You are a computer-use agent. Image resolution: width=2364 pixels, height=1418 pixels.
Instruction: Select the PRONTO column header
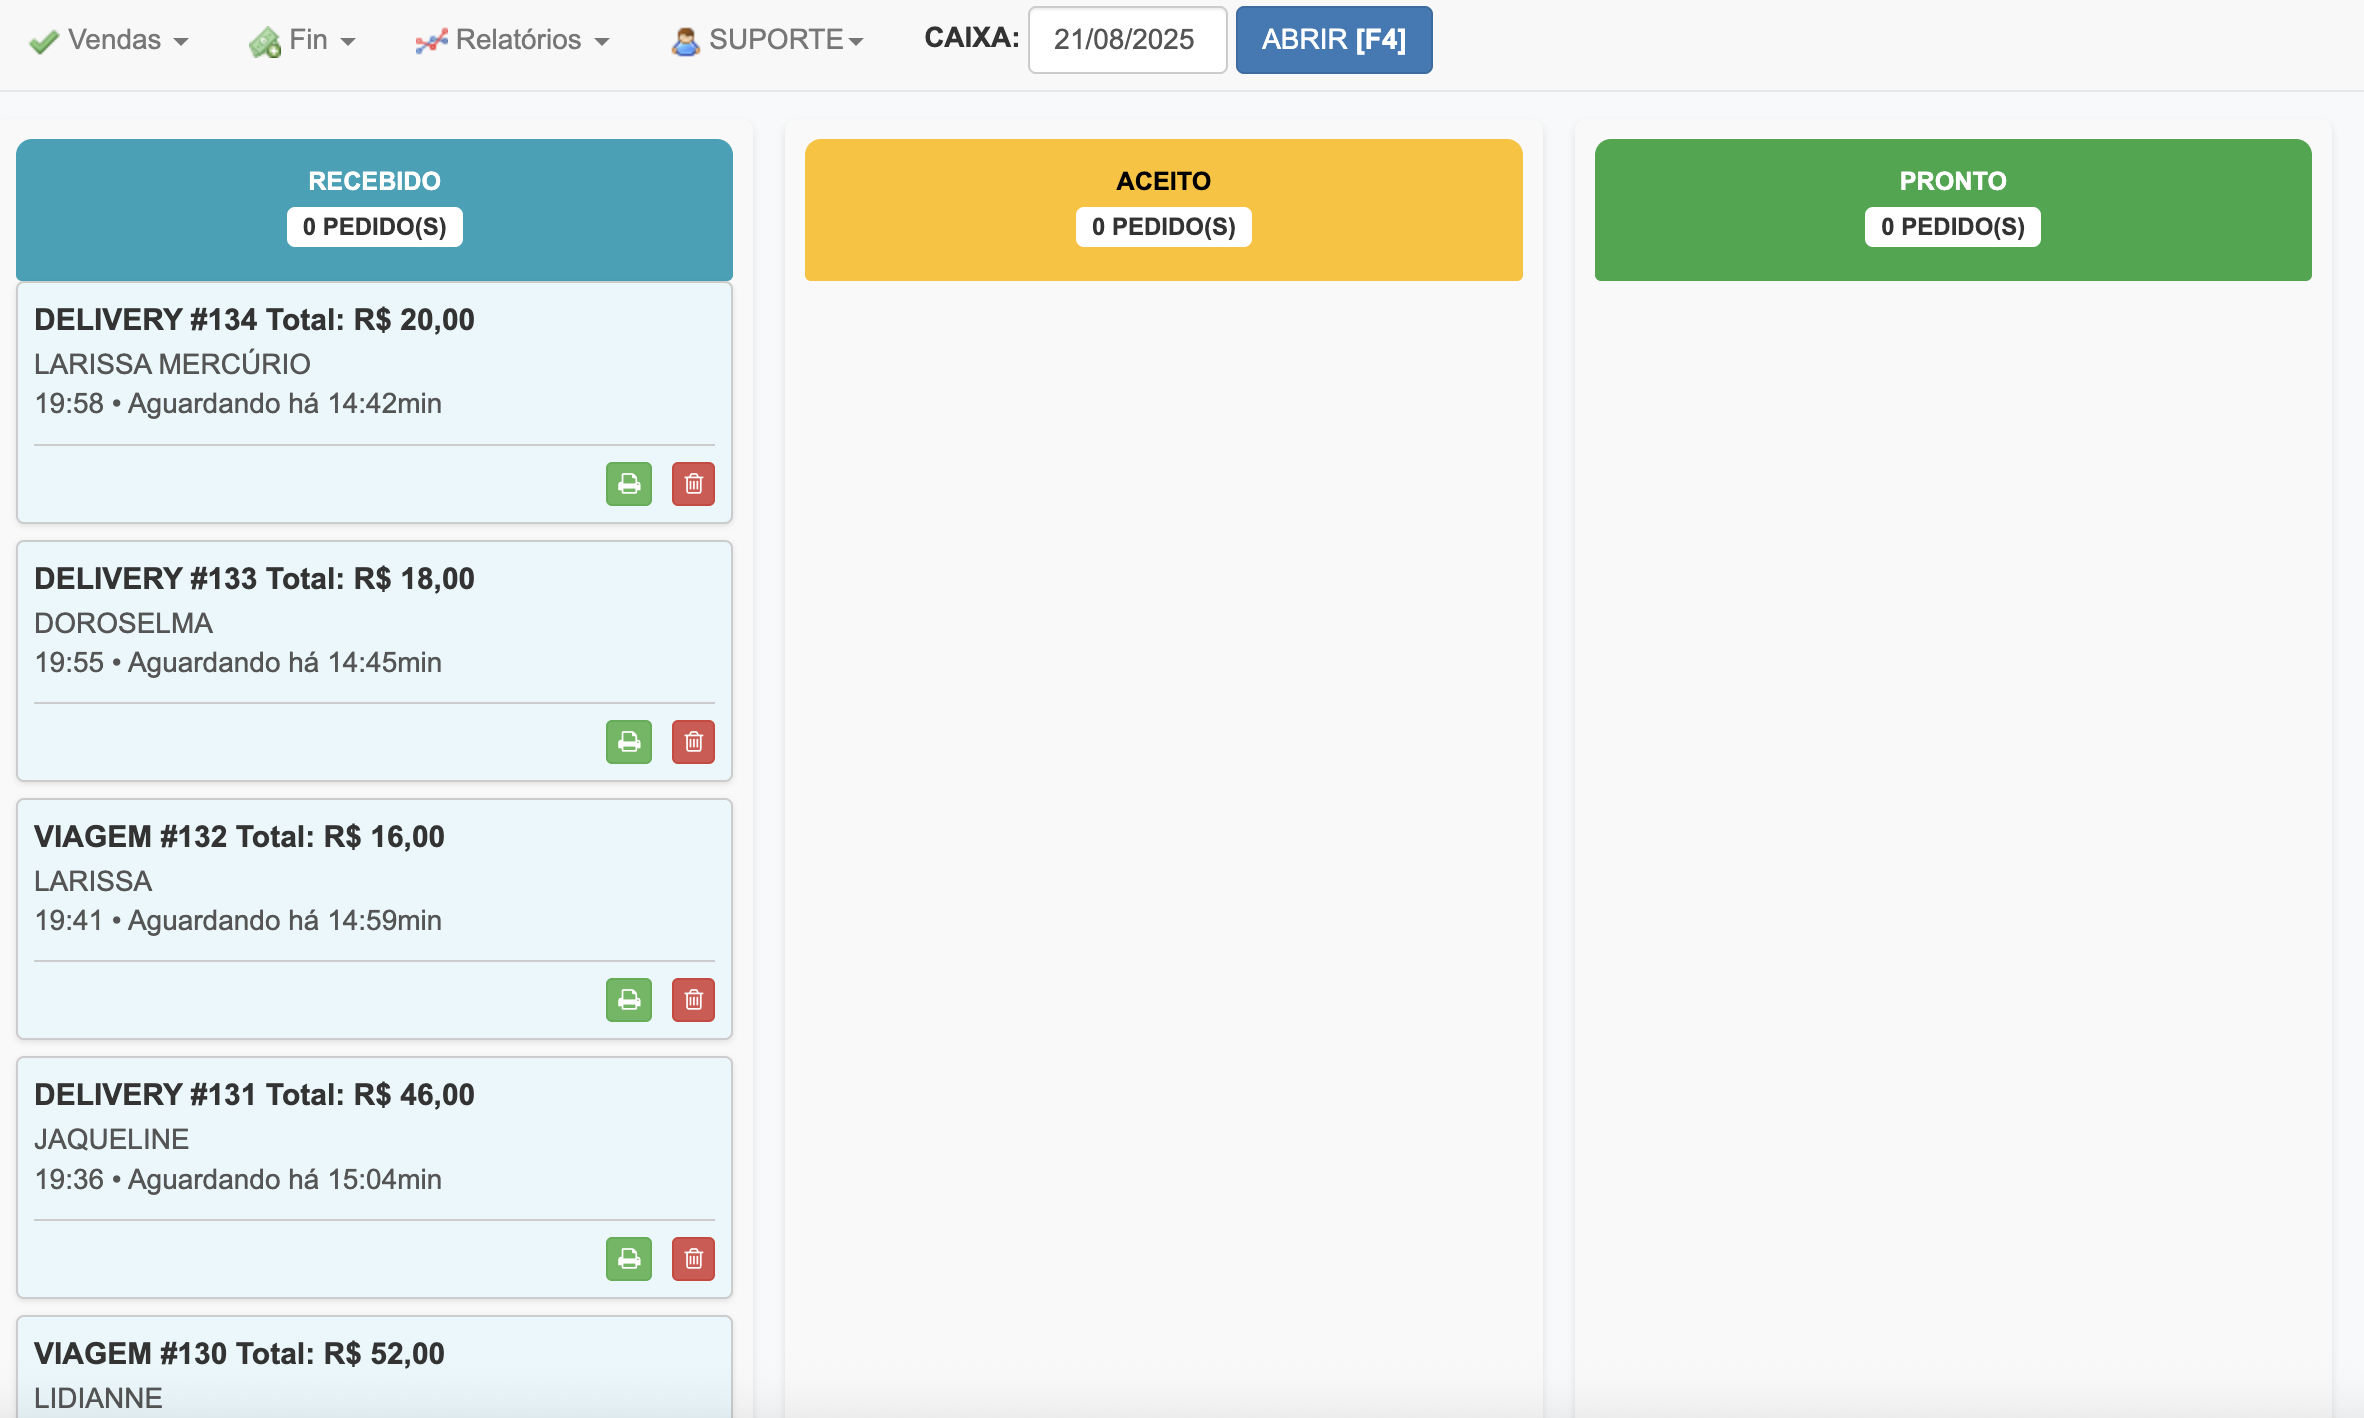pos(1952,181)
